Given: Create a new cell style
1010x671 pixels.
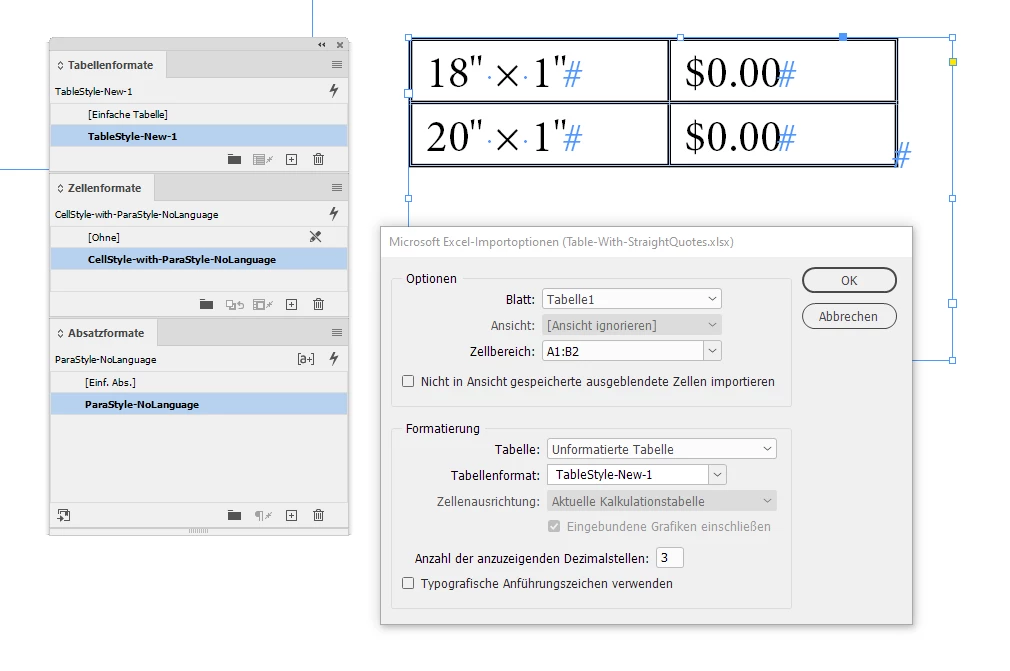Looking at the screenshot, I should pos(291,304).
